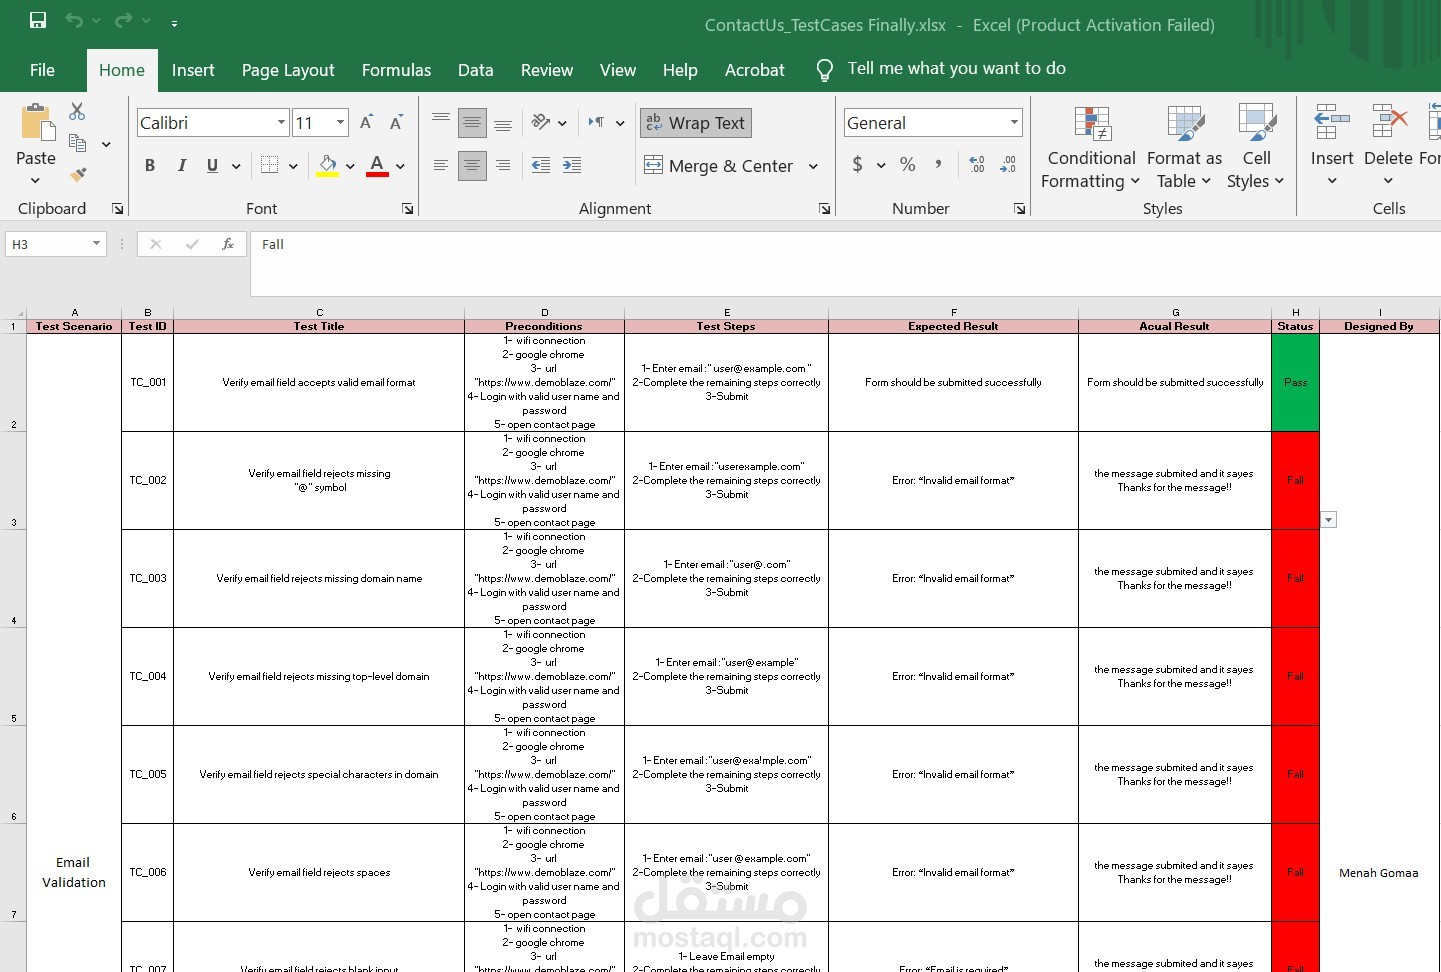Click the Insert Function fx button
The width and height of the screenshot is (1441, 972).
[x=228, y=244]
